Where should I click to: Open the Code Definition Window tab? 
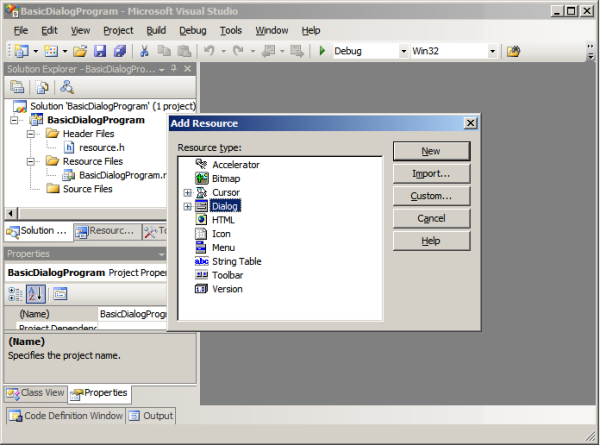tap(66, 416)
